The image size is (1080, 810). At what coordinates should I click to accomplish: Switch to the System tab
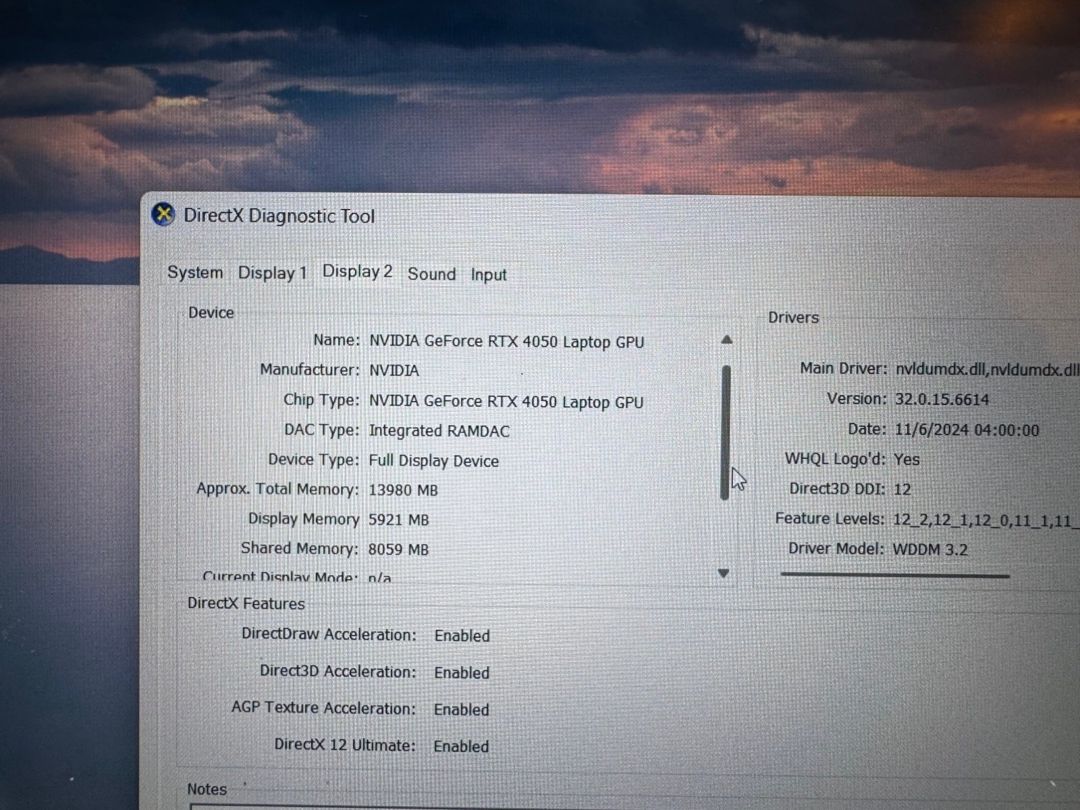195,273
